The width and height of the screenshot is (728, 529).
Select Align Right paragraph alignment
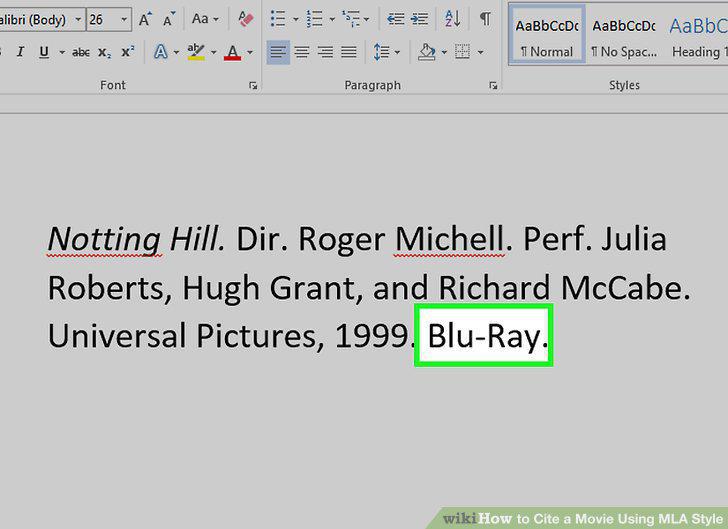point(325,52)
